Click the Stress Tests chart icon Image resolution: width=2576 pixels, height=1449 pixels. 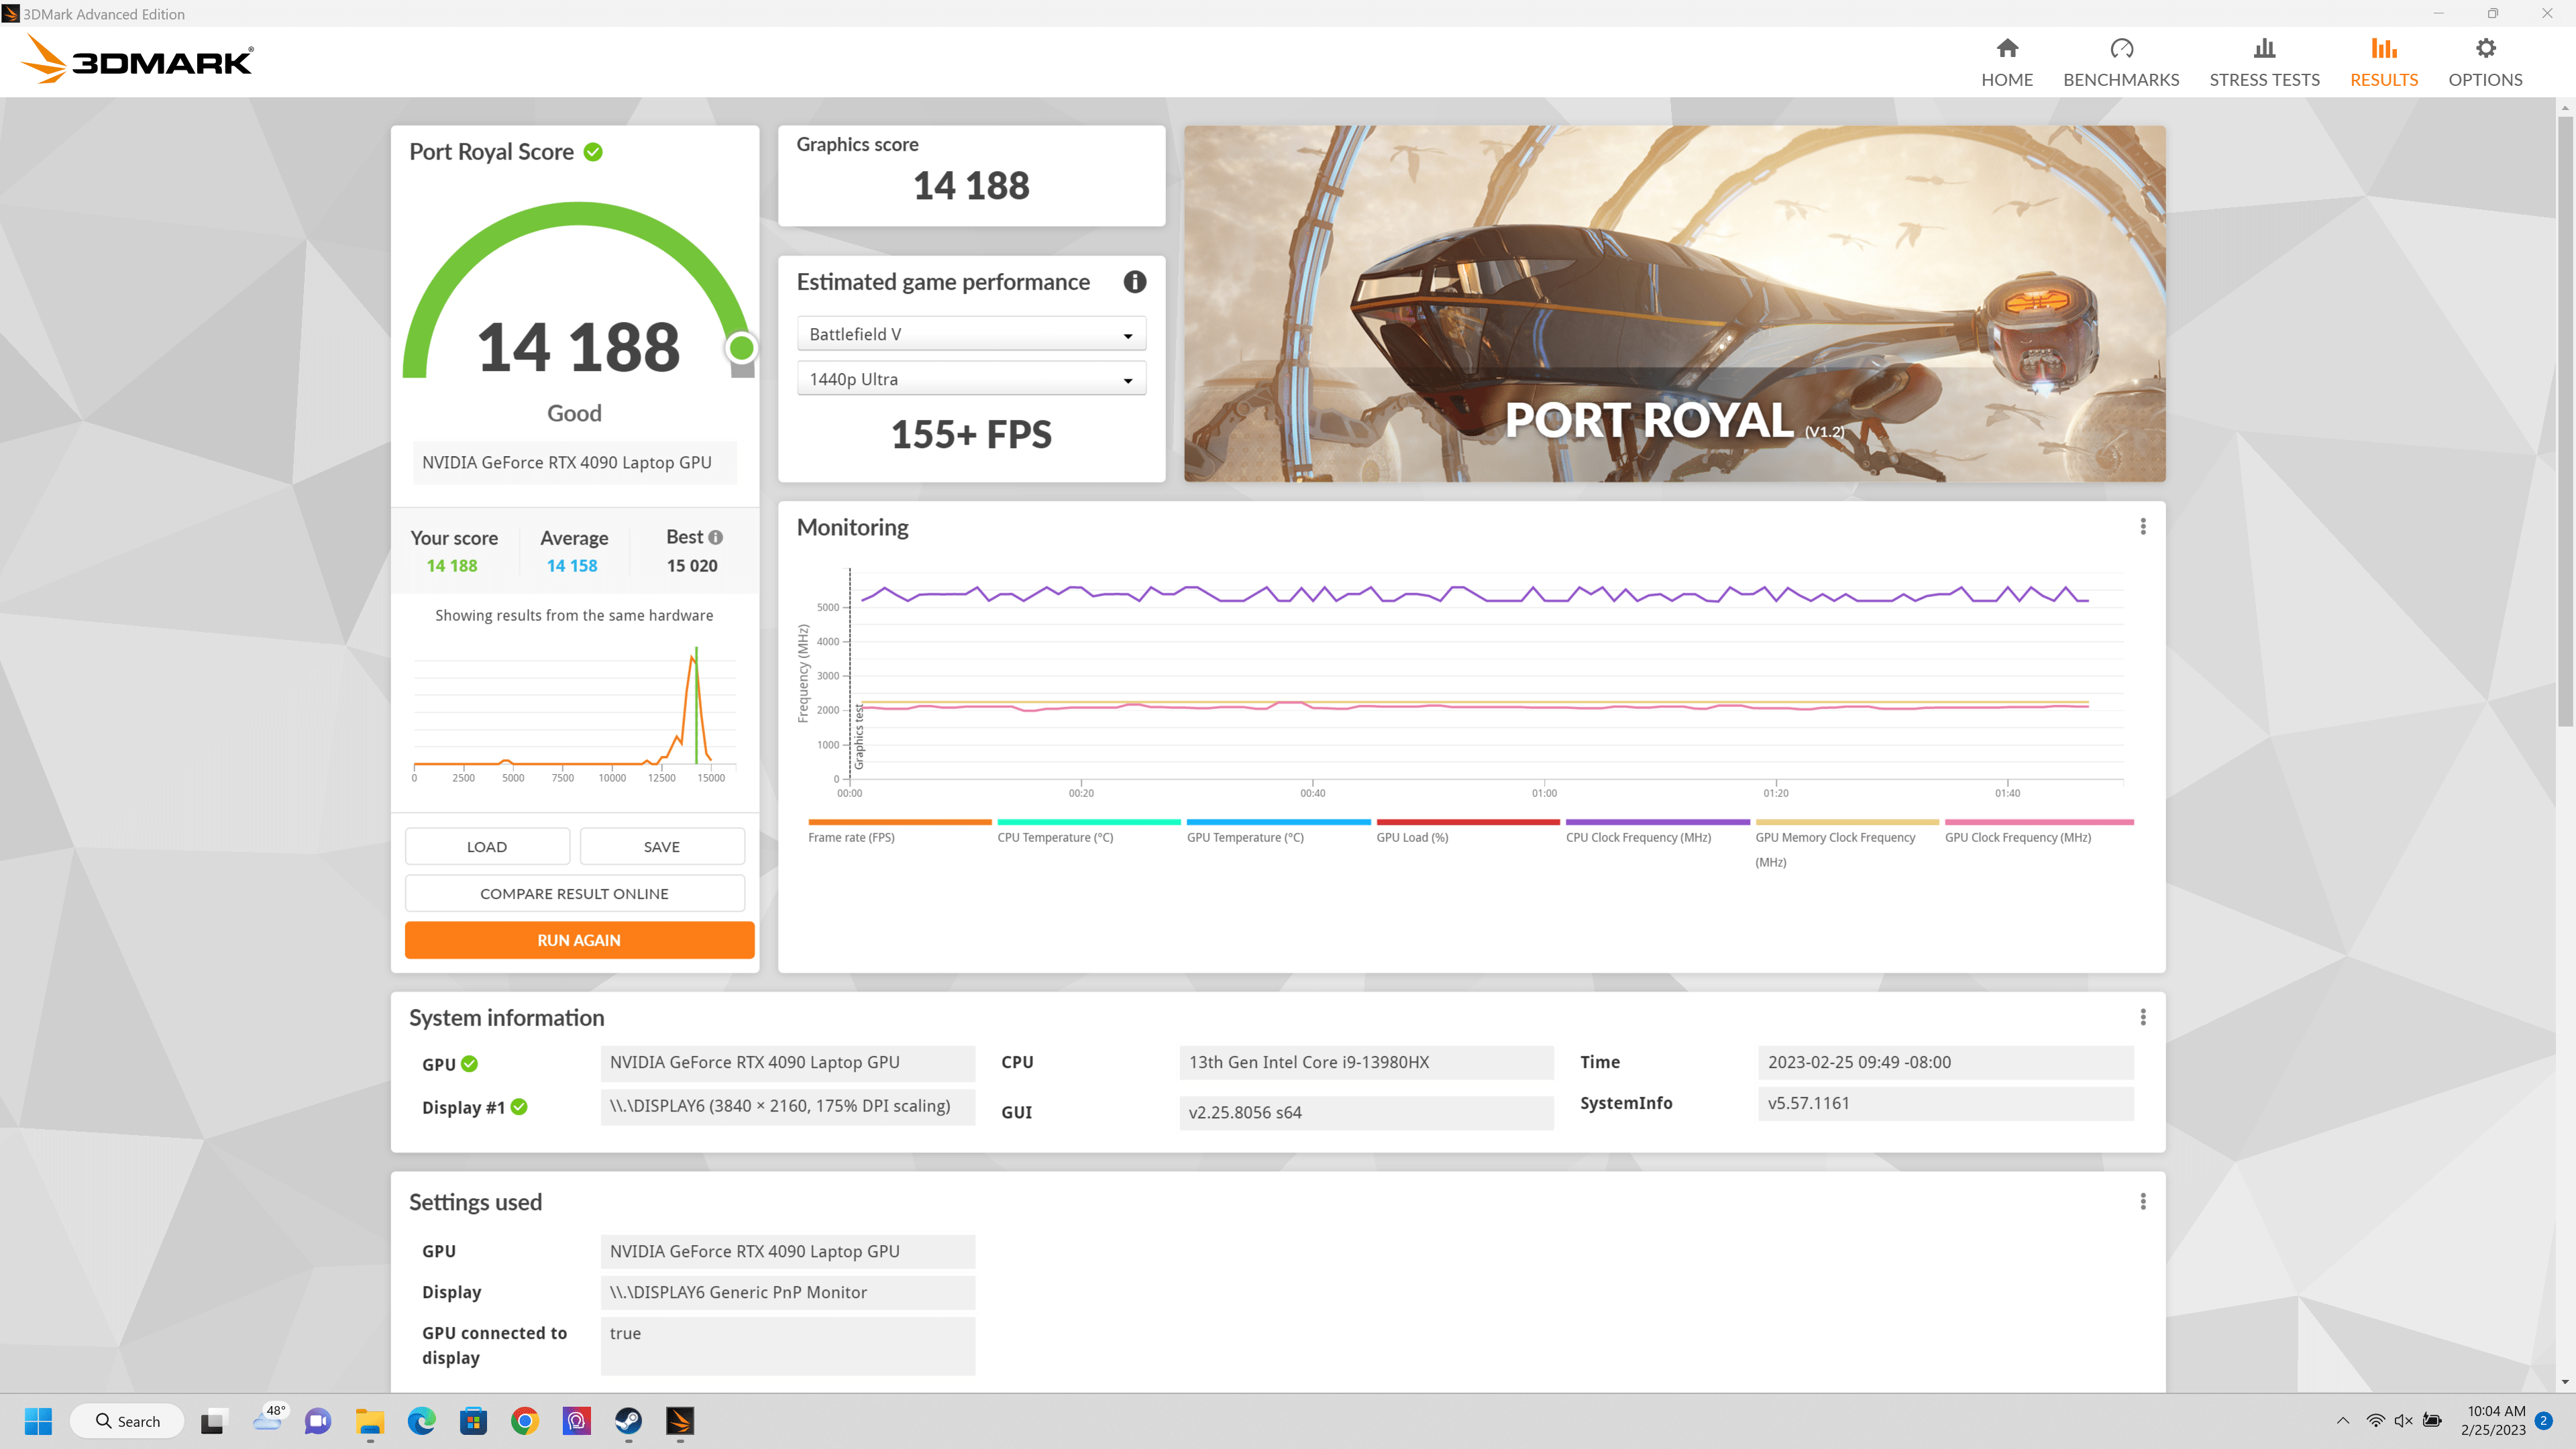2264,48
